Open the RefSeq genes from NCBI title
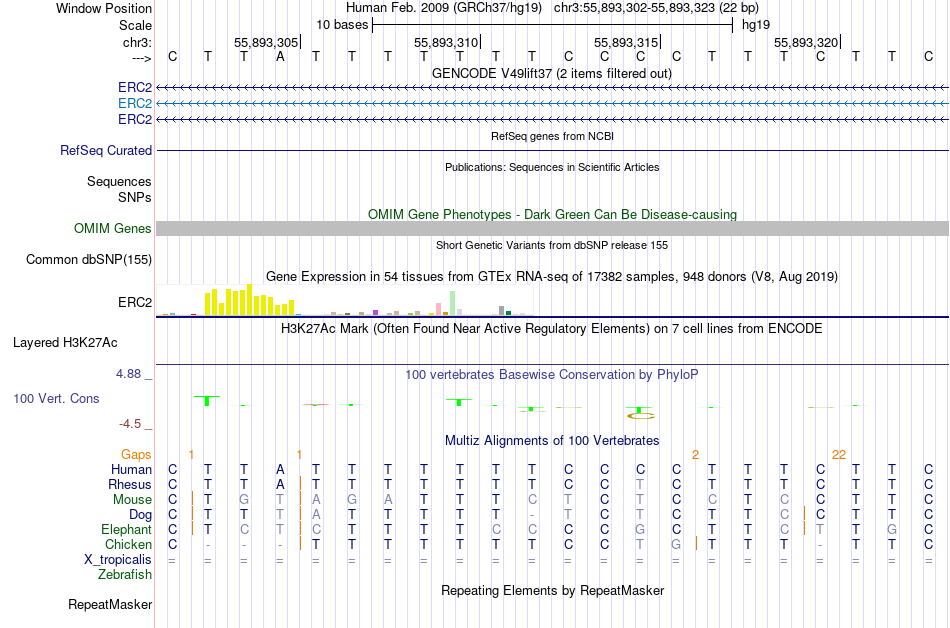The height and width of the screenshot is (628, 950). [552, 136]
